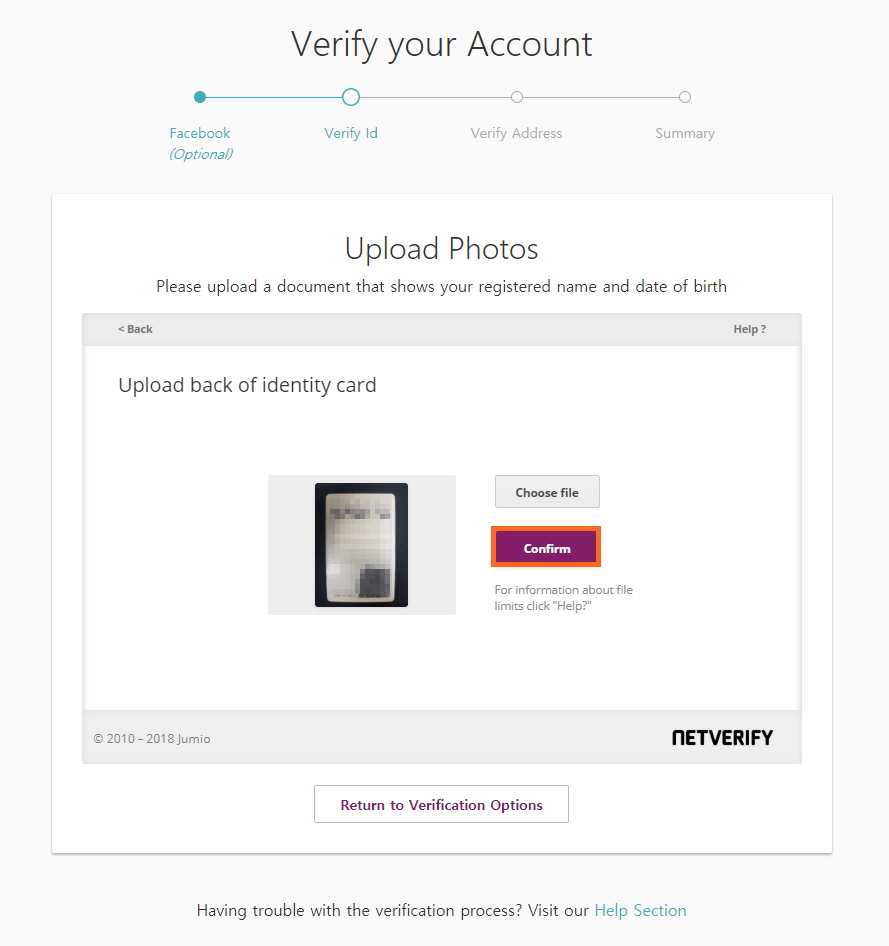
Task: Select the Summary step circle
Action: coord(685,97)
